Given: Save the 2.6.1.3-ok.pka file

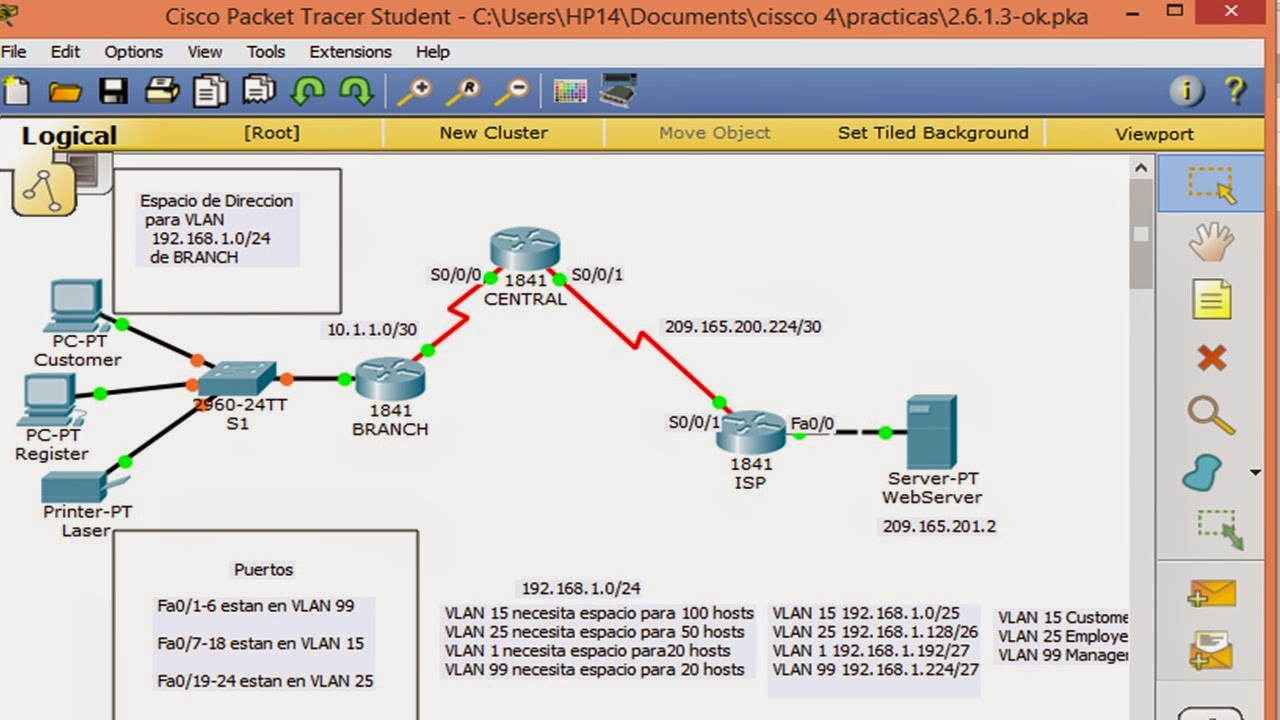Looking at the screenshot, I should coord(113,90).
